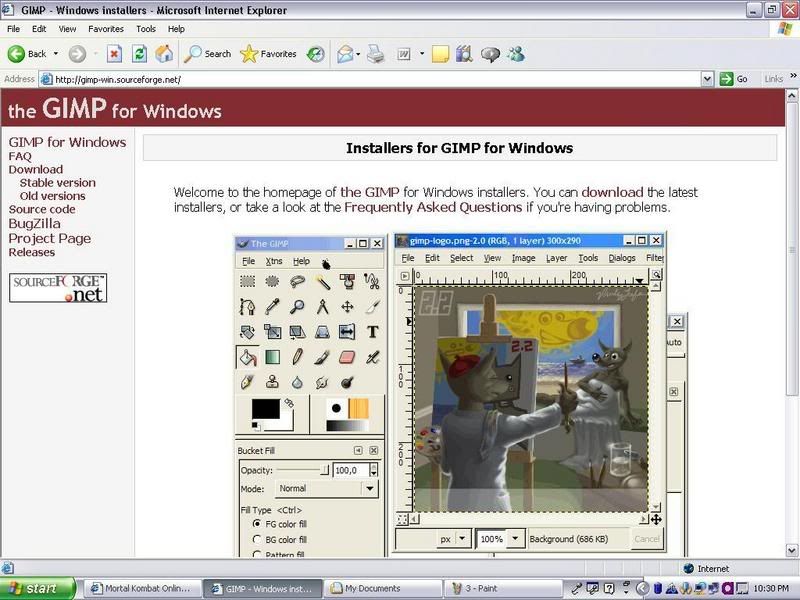Open the Mail button dropdown arrow
Viewport: 800px width, 600px height.
pyautogui.click(x=359, y=54)
